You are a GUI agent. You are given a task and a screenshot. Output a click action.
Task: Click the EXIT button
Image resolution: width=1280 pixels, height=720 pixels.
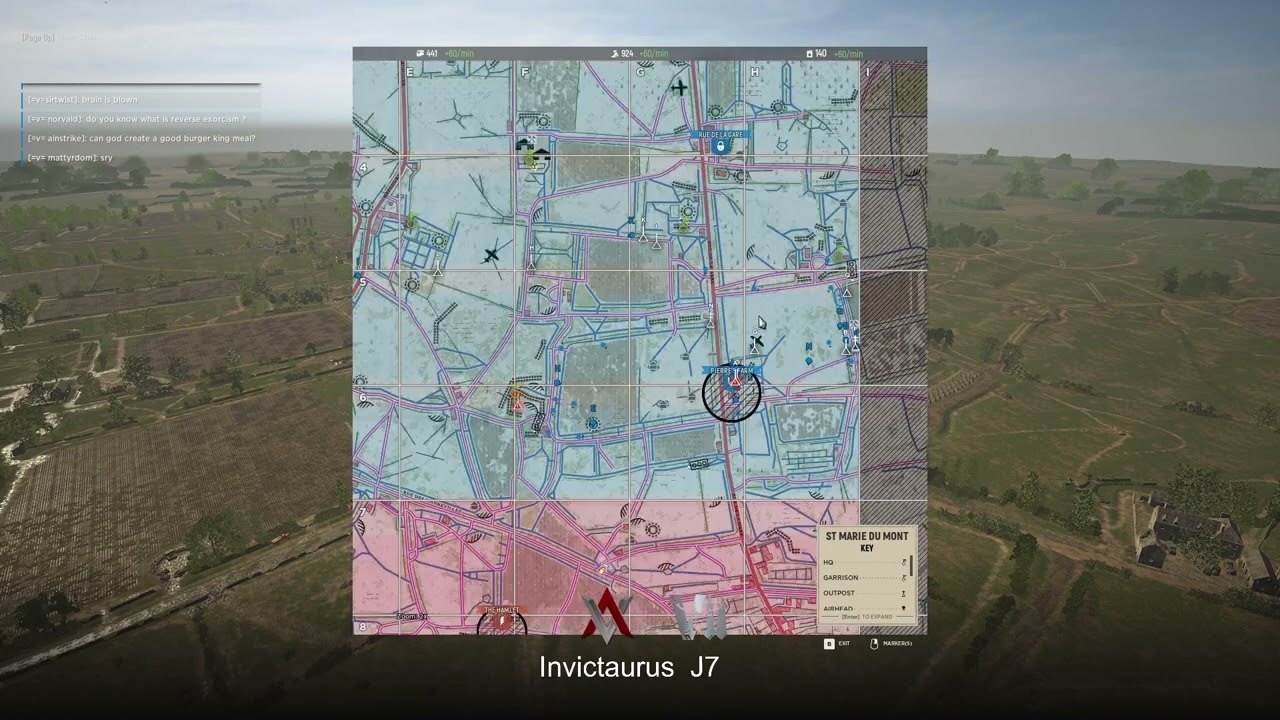pyautogui.click(x=837, y=643)
